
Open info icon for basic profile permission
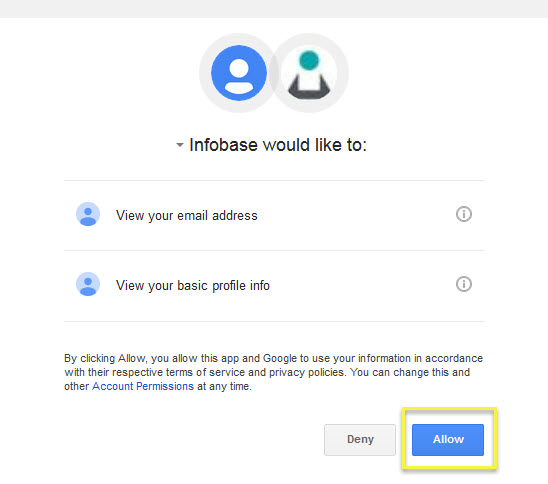pos(464,284)
